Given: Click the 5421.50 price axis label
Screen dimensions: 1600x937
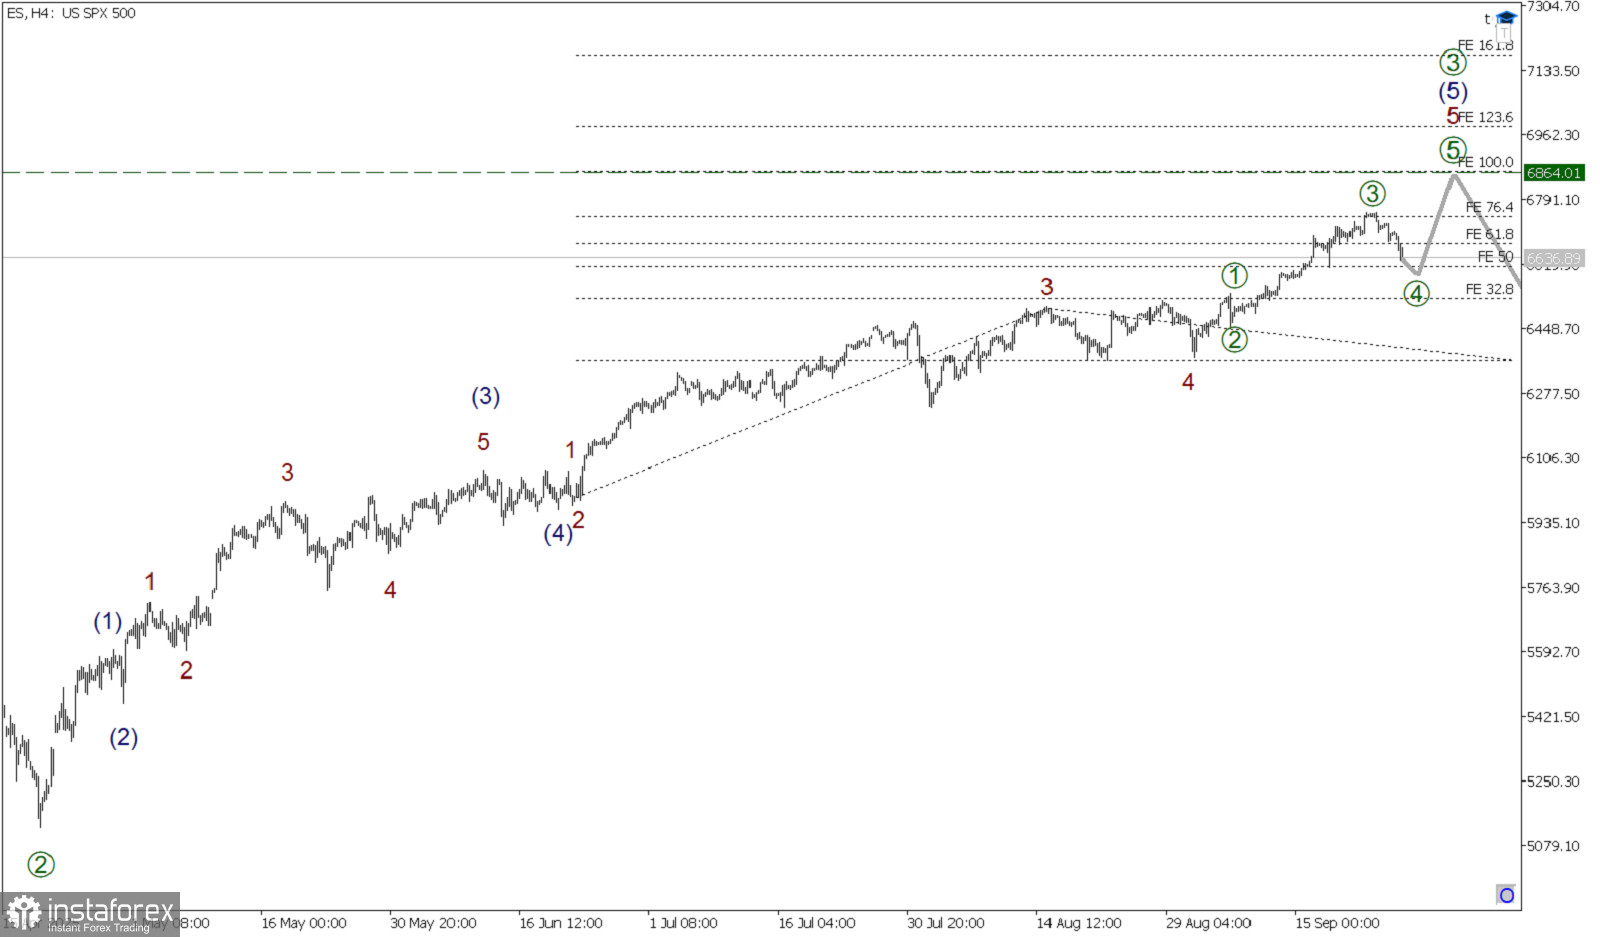Looking at the screenshot, I should tap(1553, 717).
